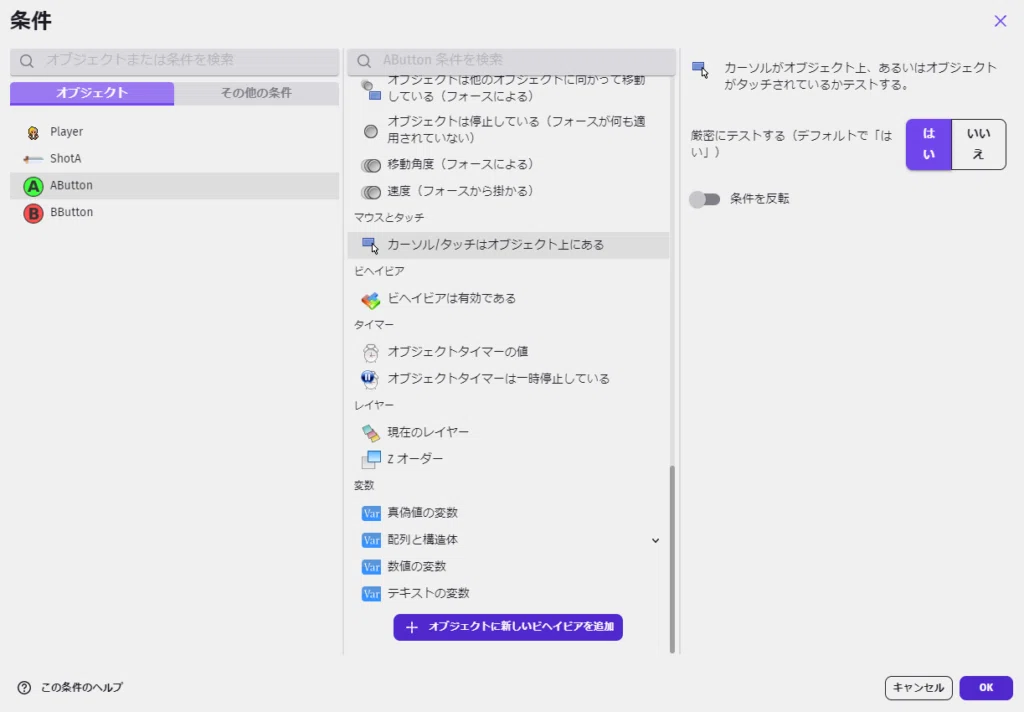This screenshot has height=712, width=1024.
Task: Click the 速度 condition icon
Action: tap(371, 192)
